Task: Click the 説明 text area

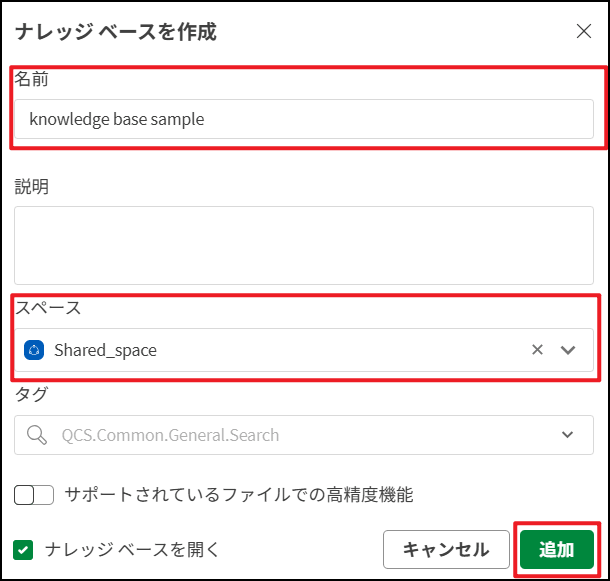Action: (304, 245)
